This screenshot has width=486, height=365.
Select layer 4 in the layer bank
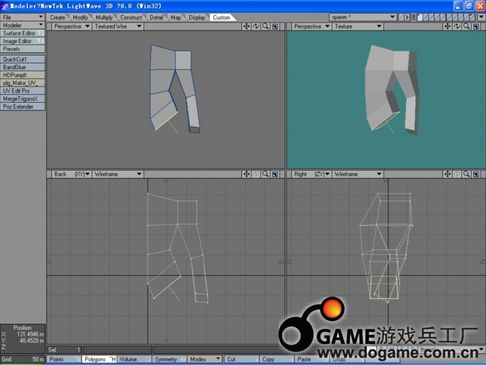point(437,17)
